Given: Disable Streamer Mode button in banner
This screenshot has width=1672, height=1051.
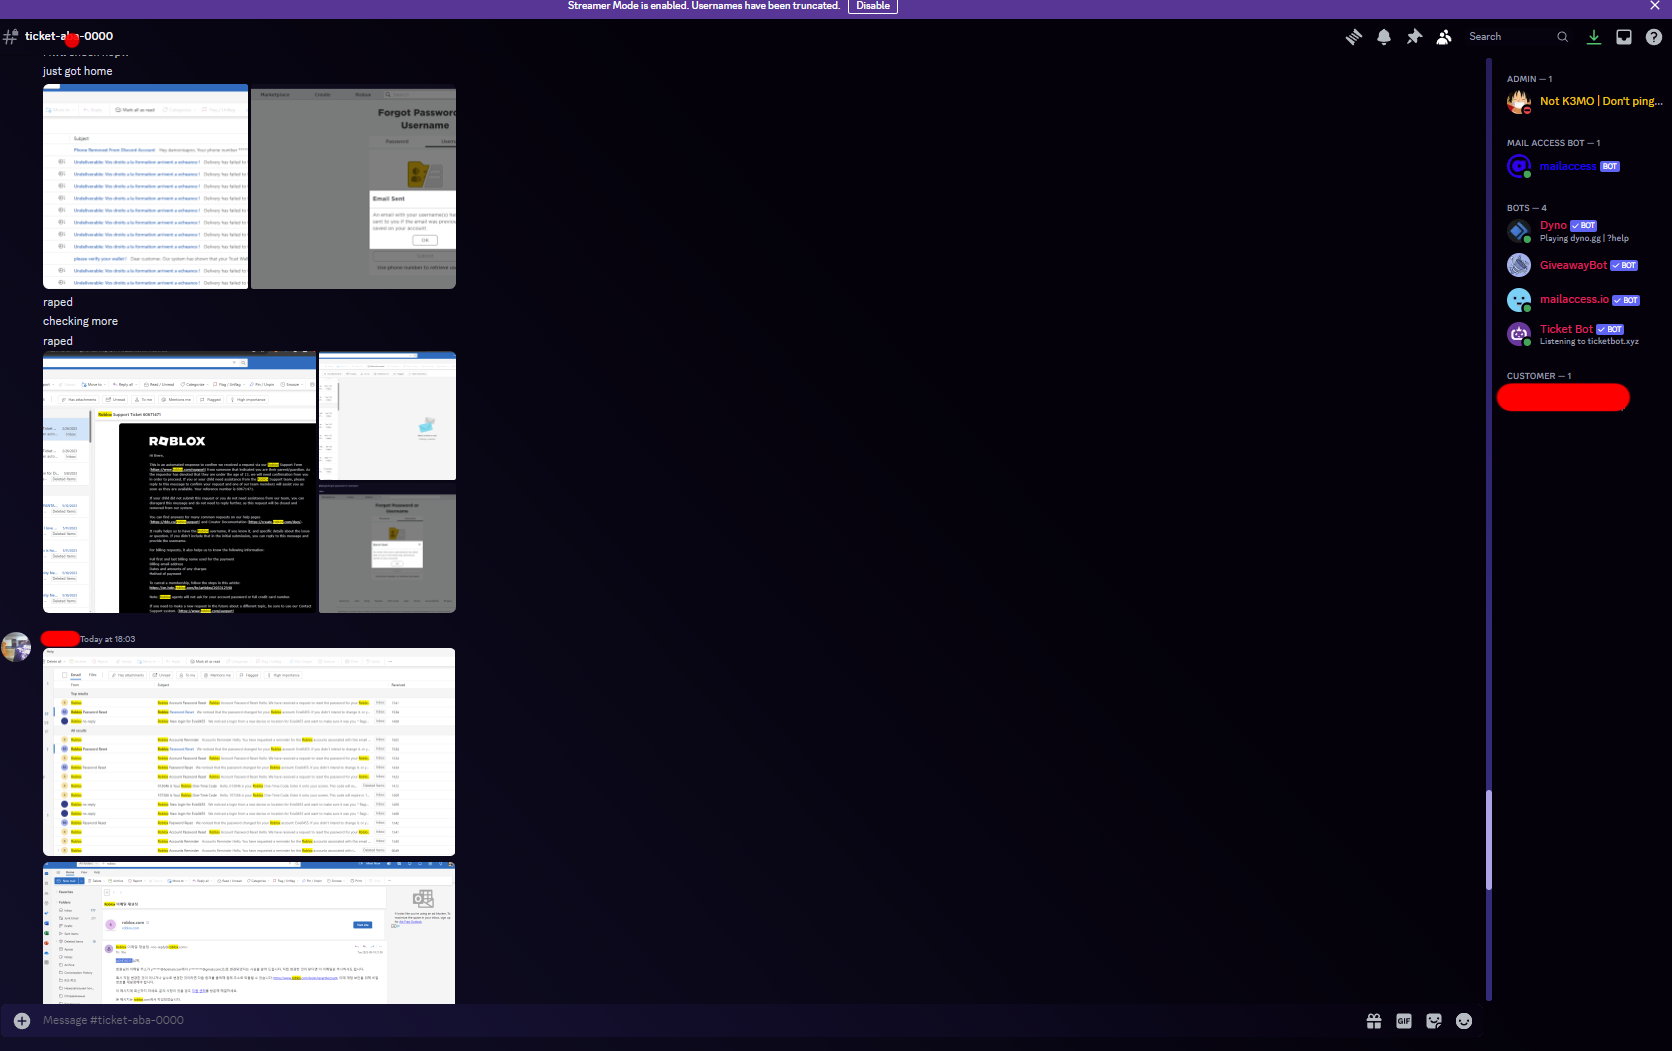Looking at the screenshot, I should [873, 6].
